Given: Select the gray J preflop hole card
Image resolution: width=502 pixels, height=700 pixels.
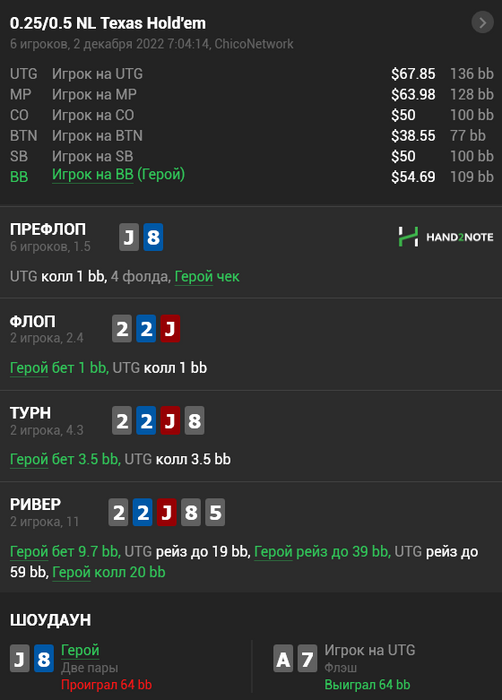Looking at the screenshot, I should pos(129,237).
